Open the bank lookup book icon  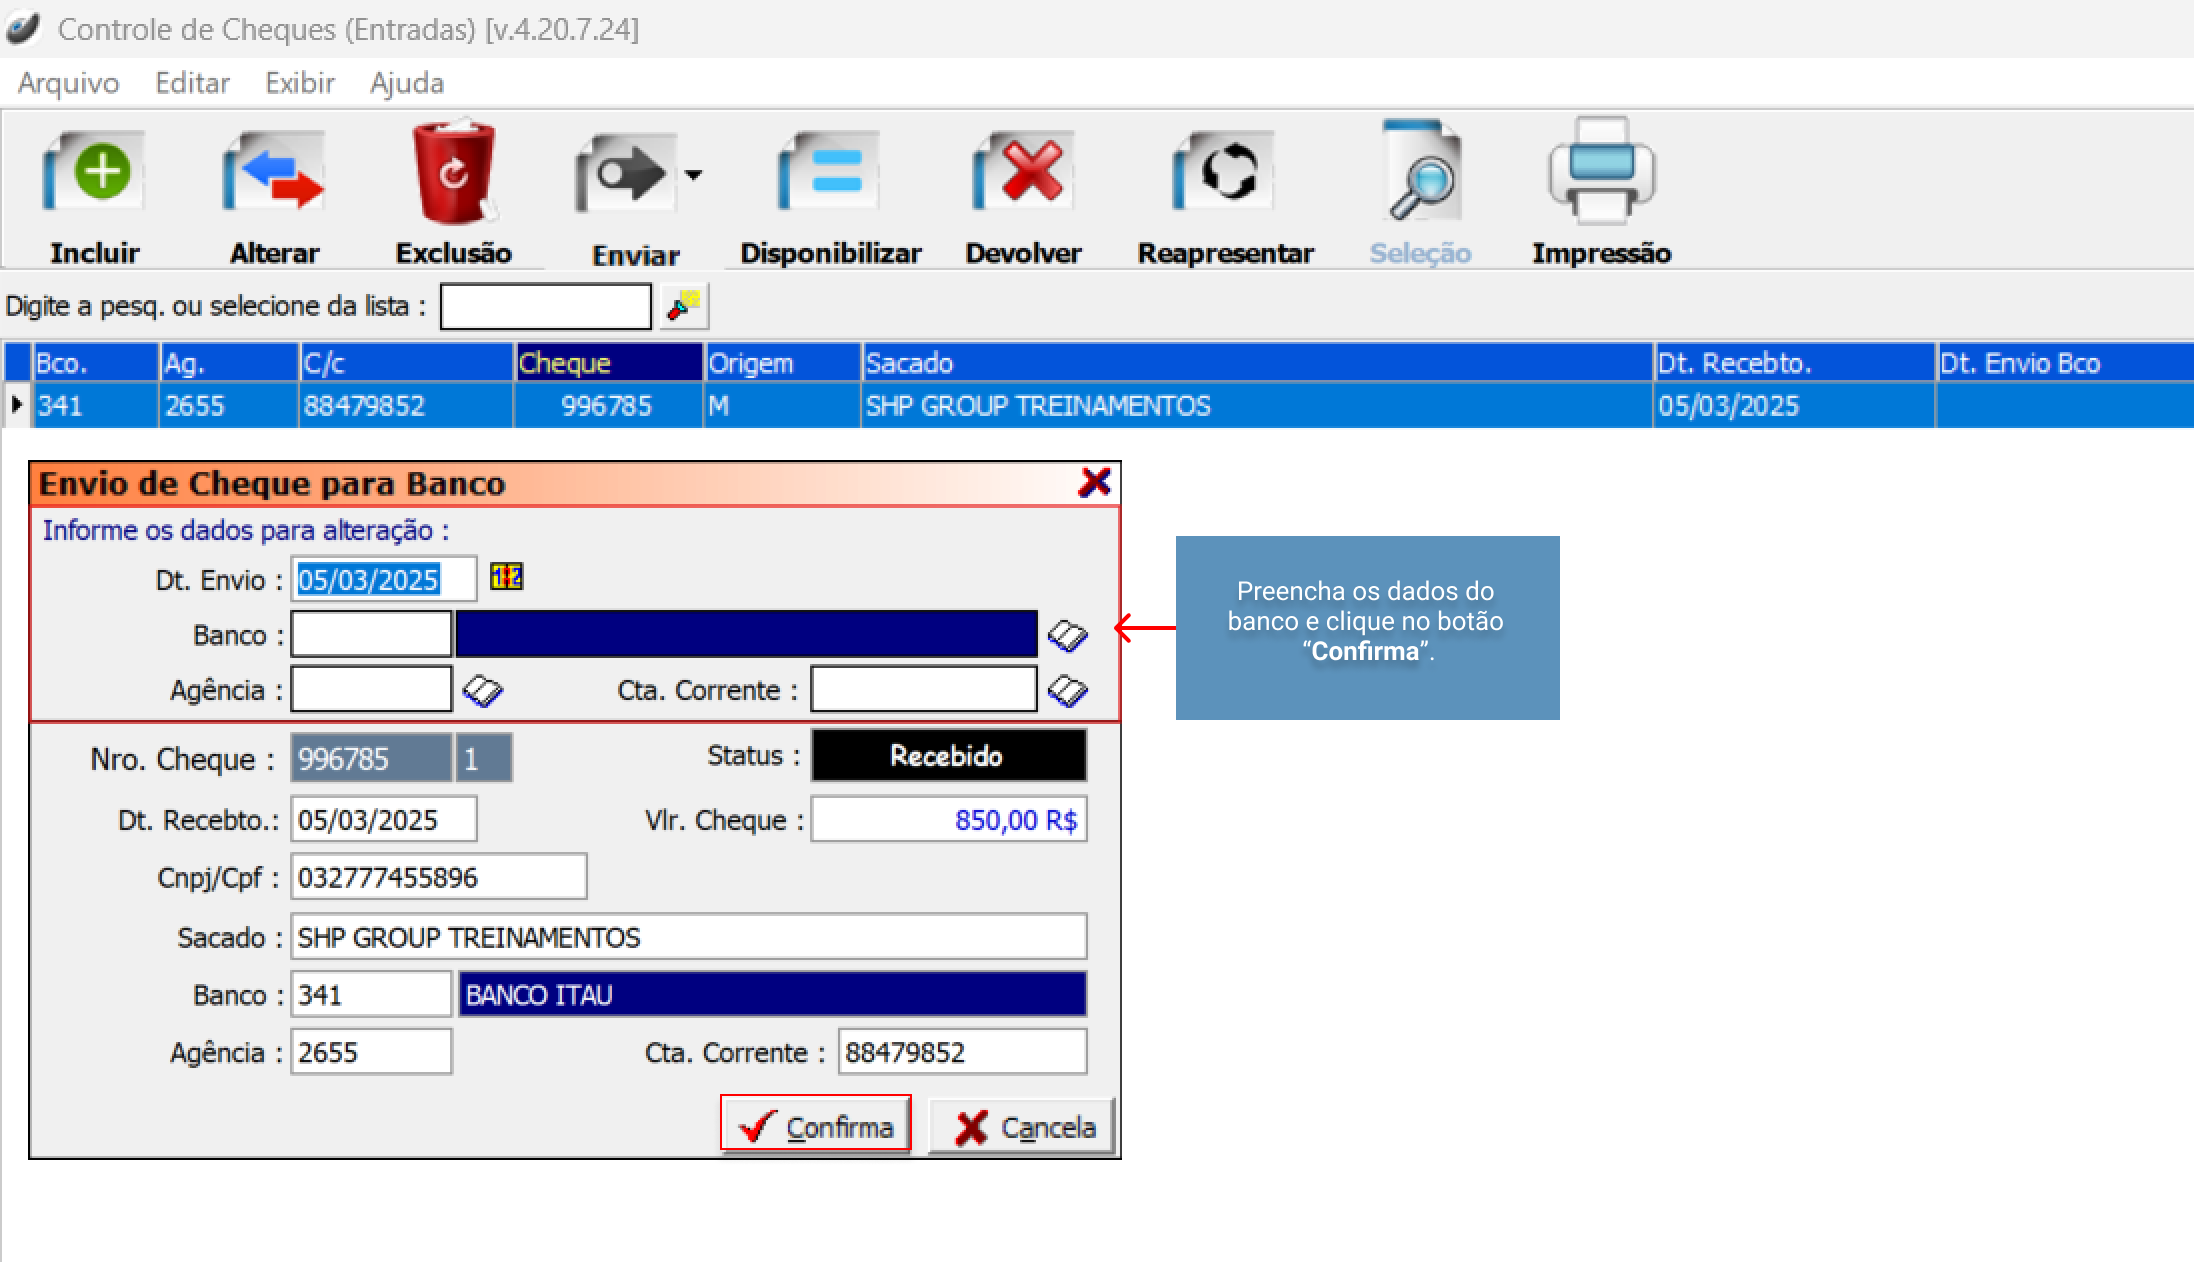tap(1067, 635)
